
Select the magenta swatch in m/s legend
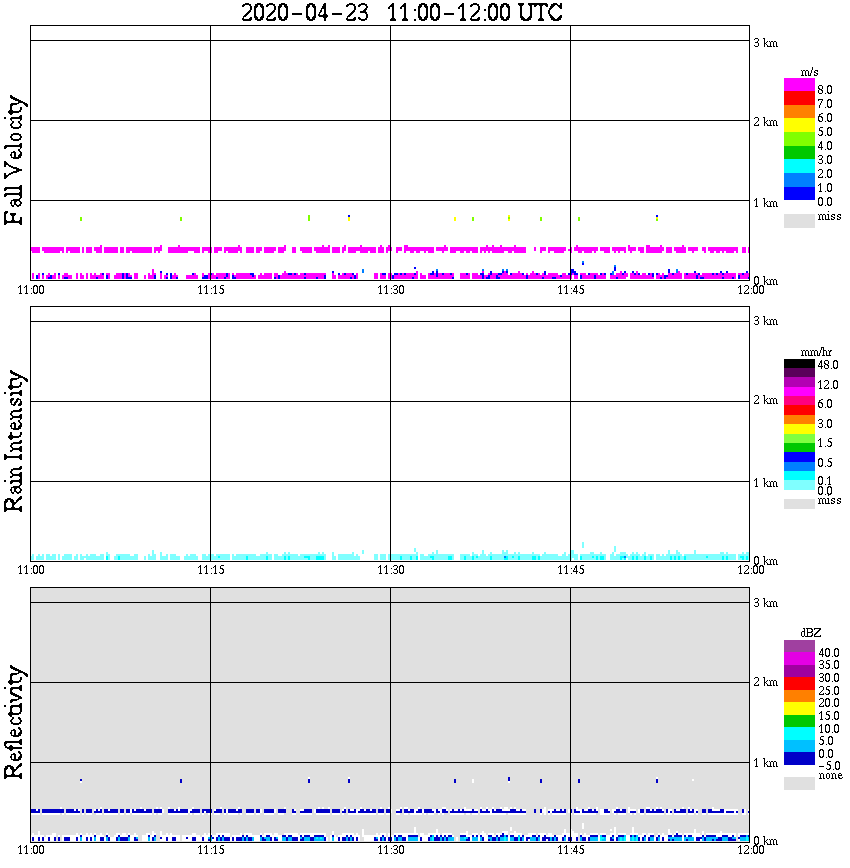point(799,85)
